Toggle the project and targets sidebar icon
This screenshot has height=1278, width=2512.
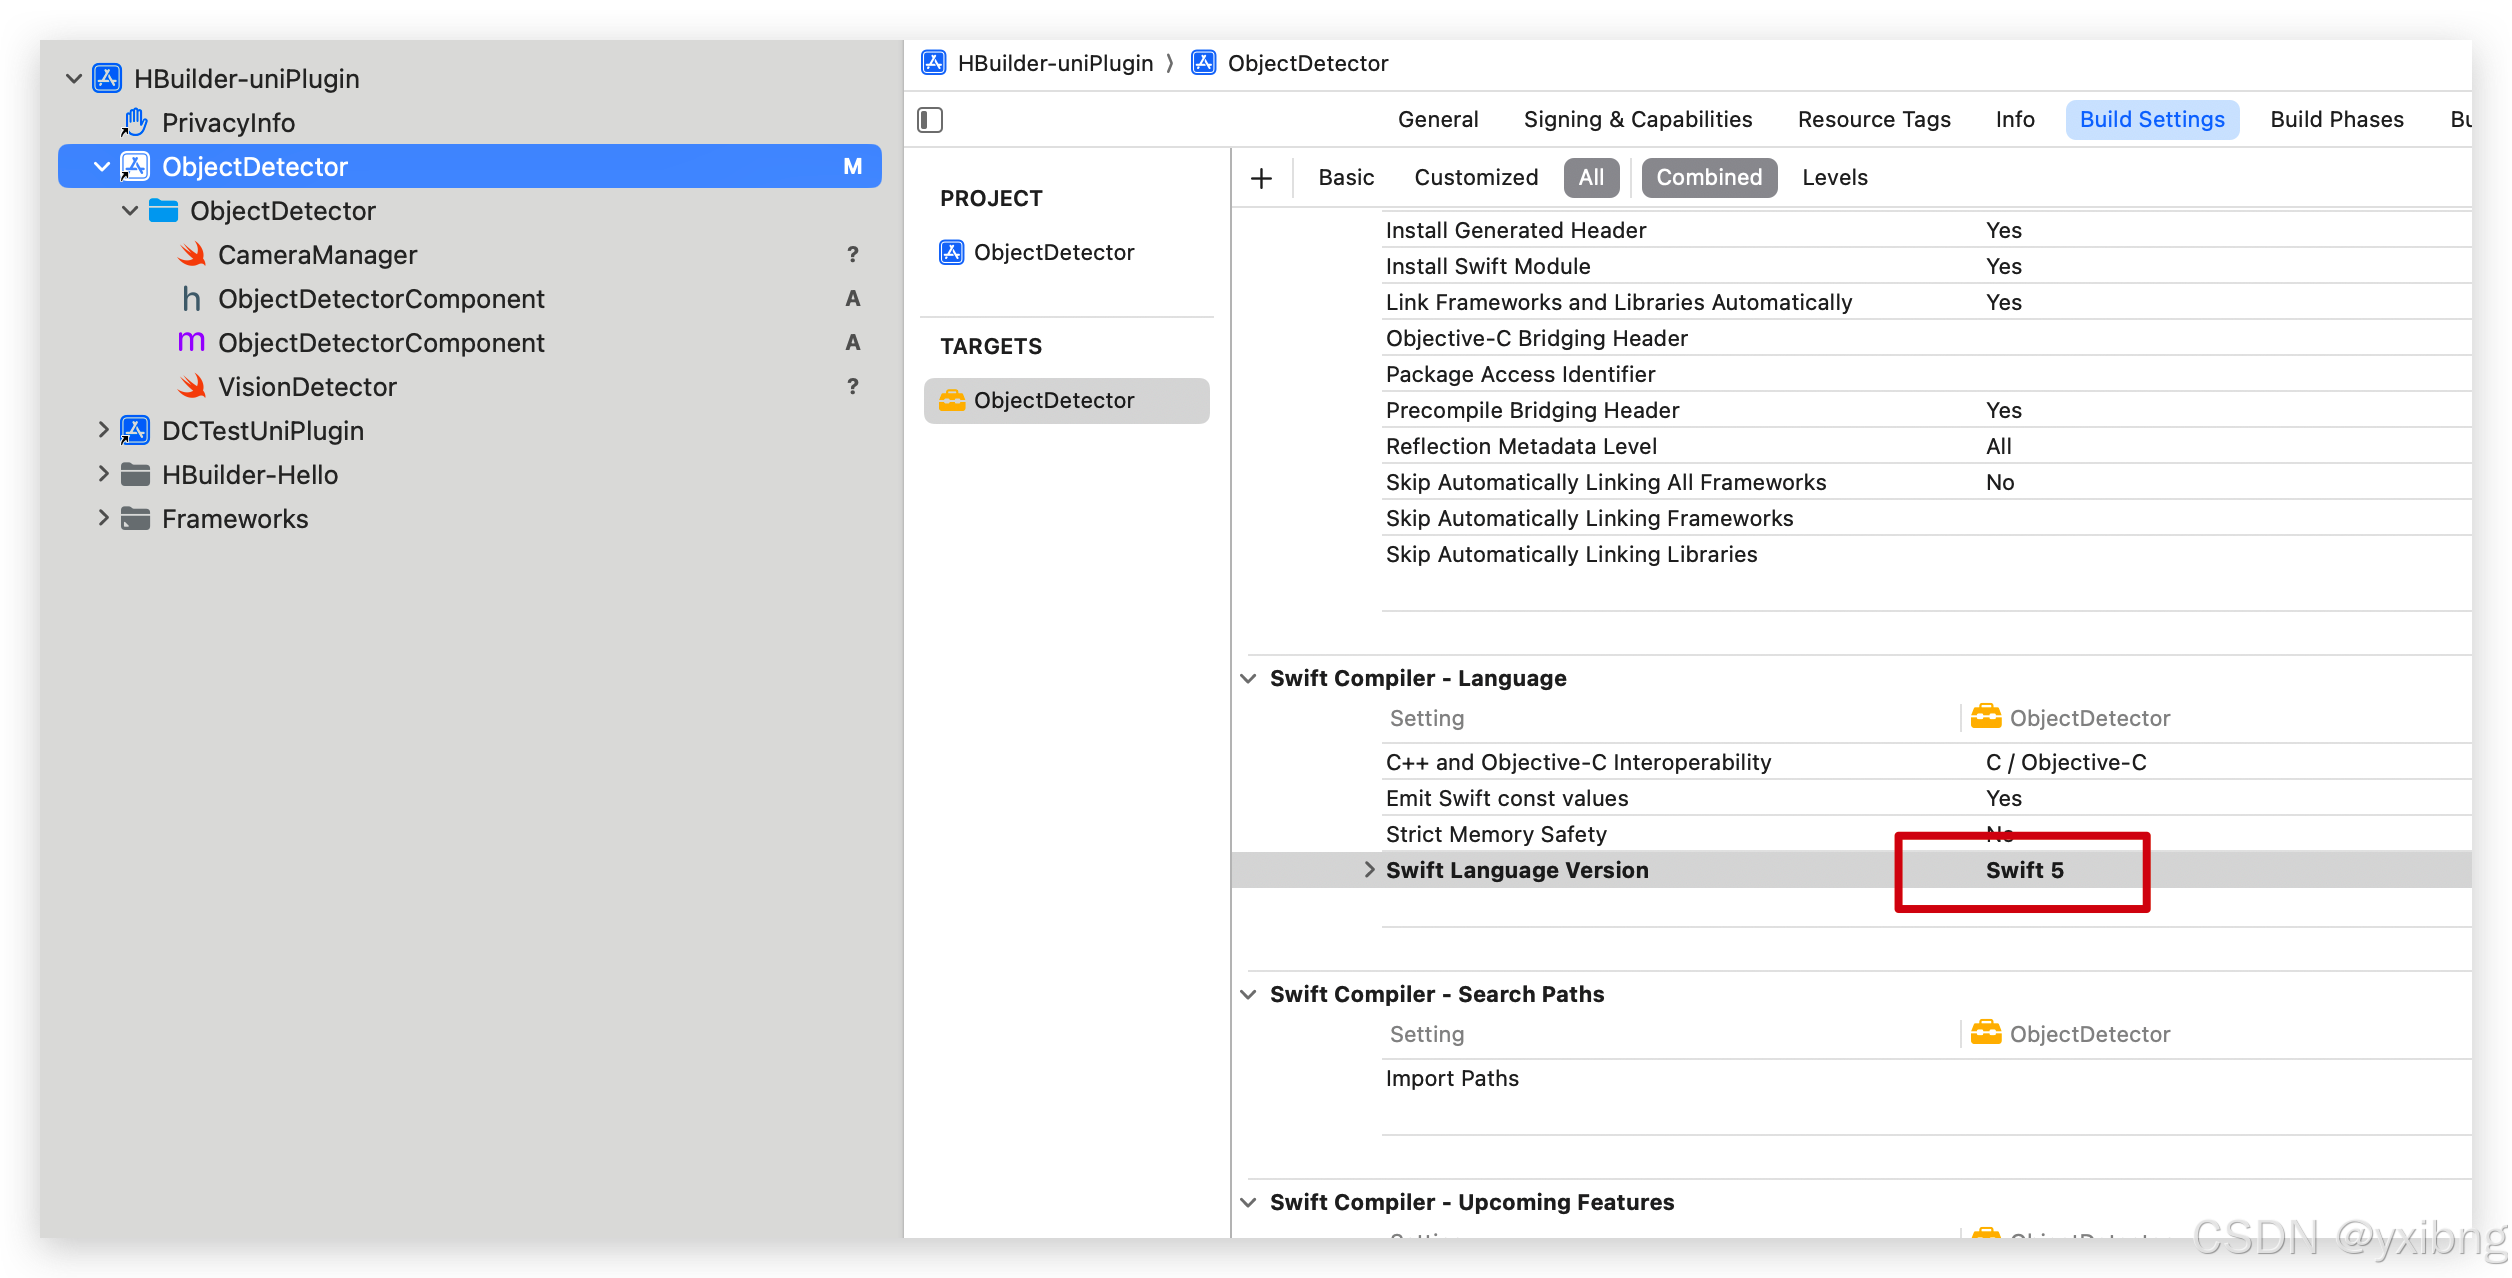(x=930, y=120)
